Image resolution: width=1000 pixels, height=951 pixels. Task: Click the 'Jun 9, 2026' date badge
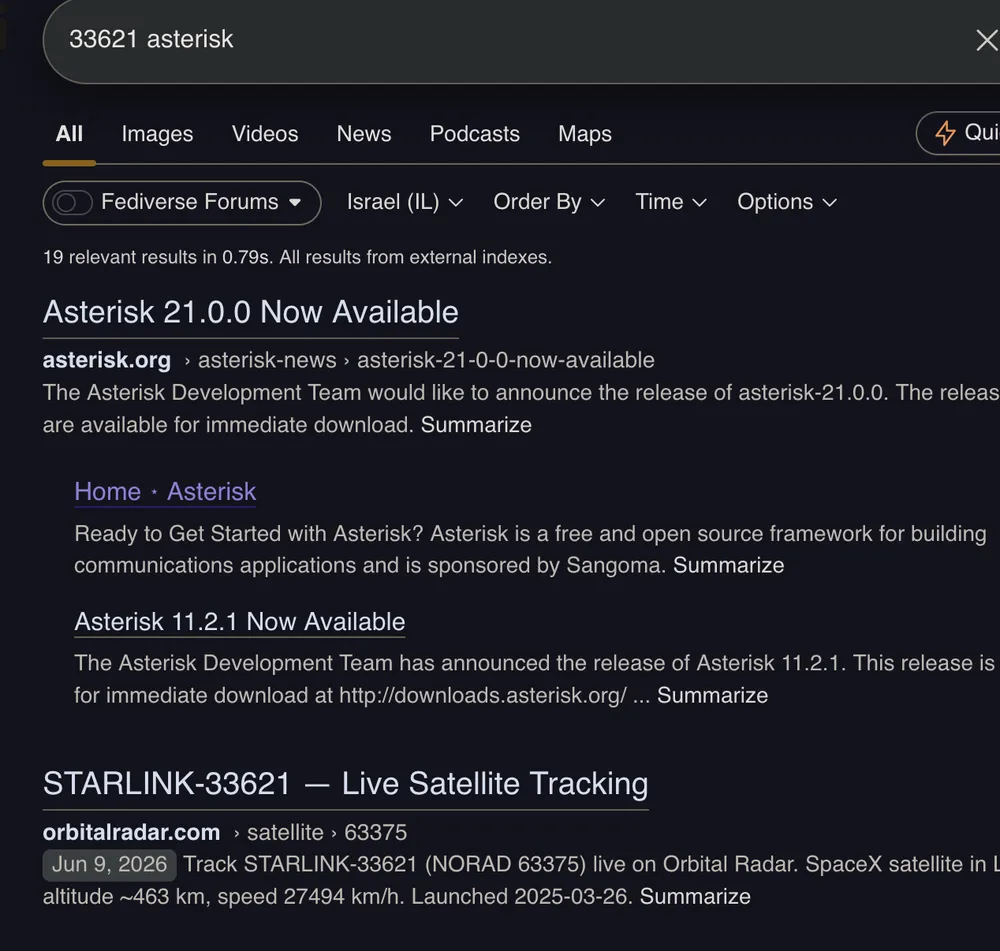pos(110,865)
